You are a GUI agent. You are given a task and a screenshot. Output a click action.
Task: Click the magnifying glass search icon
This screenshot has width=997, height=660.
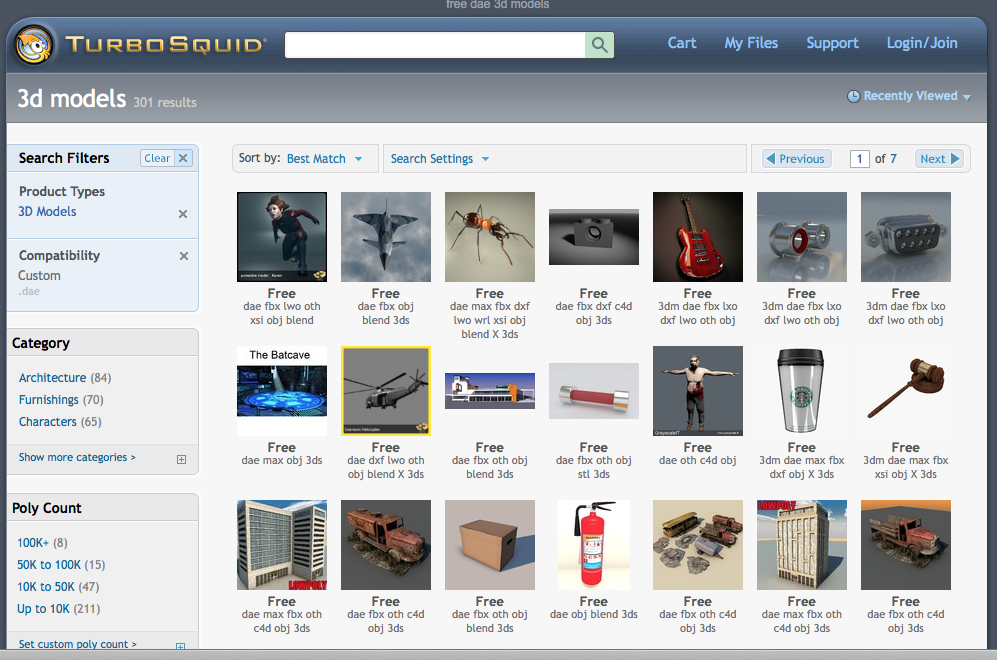[599, 44]
